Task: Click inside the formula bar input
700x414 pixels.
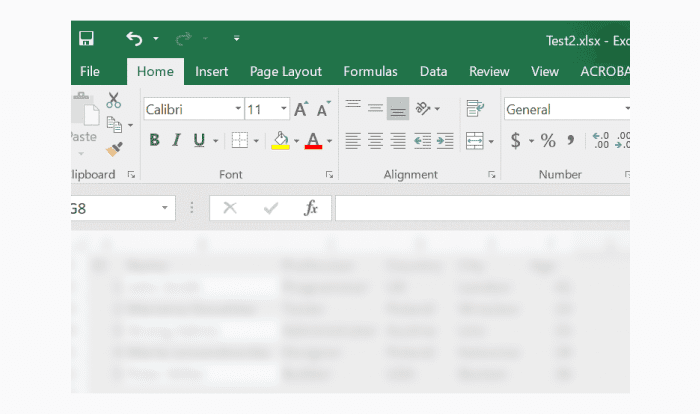Action: tap(480, 208)
